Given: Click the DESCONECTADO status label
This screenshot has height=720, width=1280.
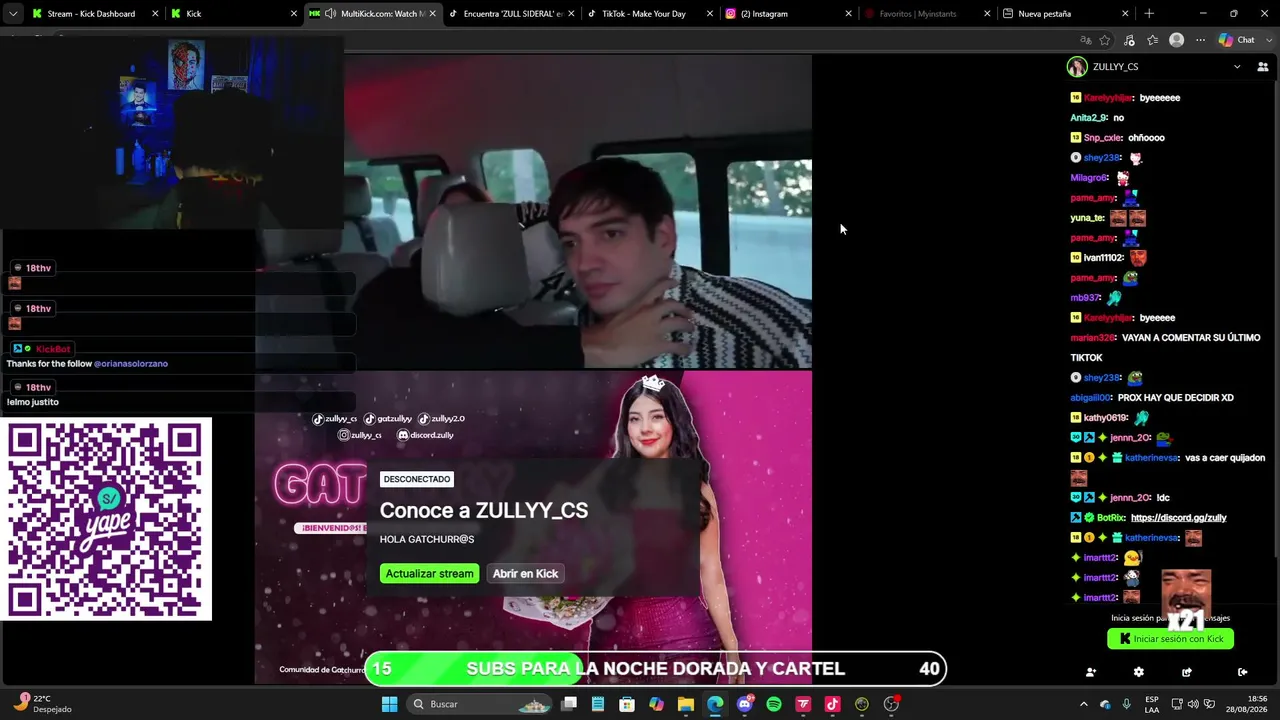Looking at the screenshot, I should 417,479.
